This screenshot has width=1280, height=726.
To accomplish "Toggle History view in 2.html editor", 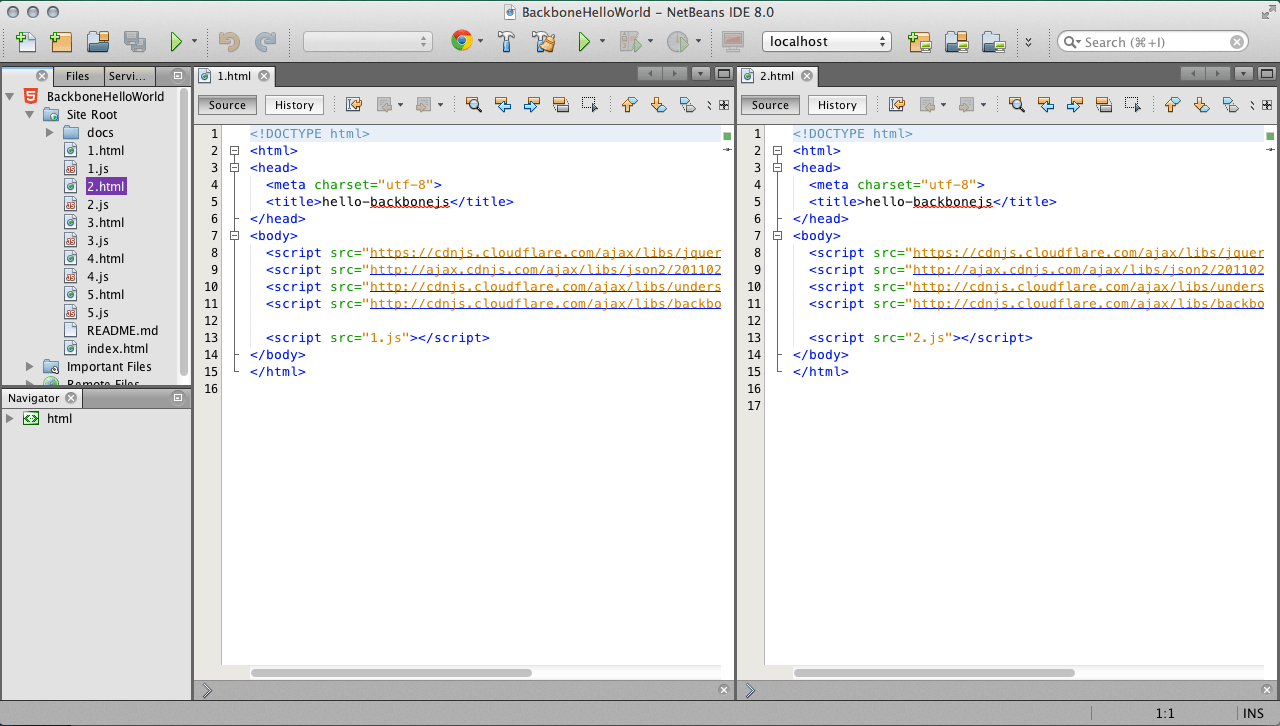I will coord(837,105).
